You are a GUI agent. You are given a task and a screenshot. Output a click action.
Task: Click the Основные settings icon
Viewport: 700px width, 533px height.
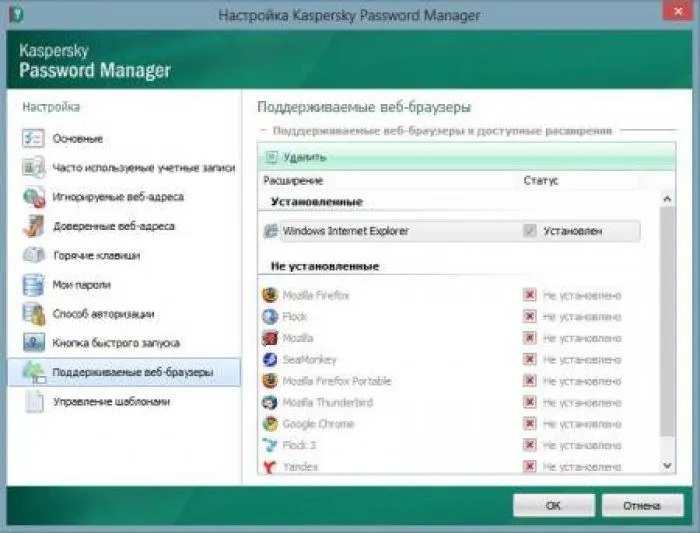click(x=33, y=138)
